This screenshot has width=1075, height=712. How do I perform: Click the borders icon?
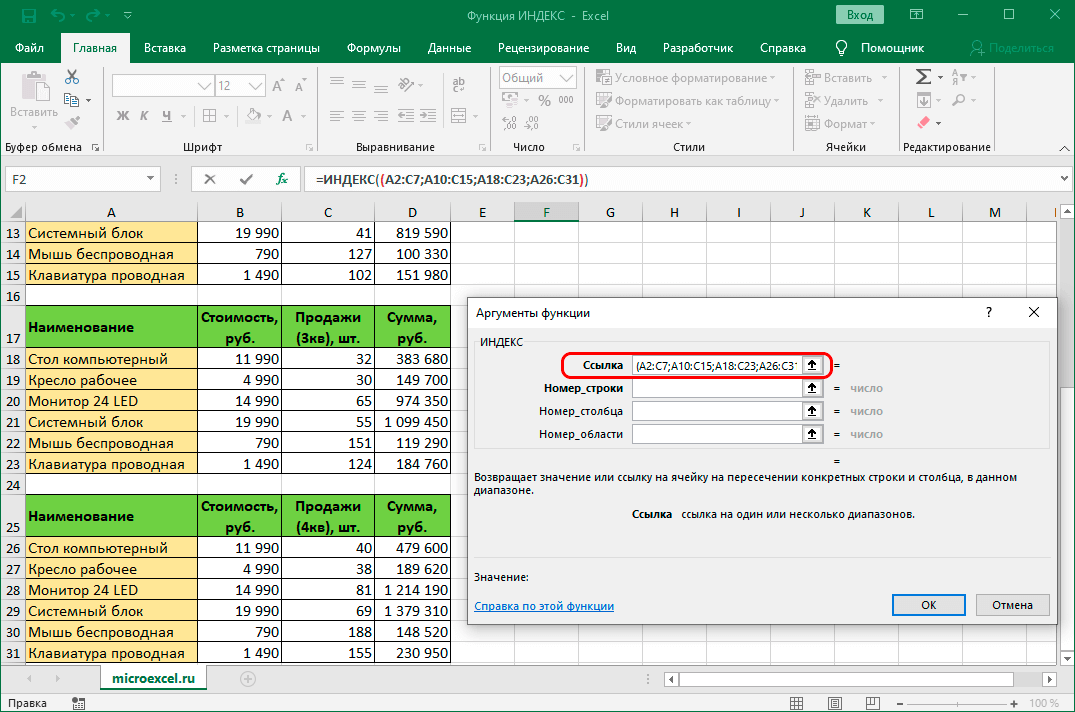click(x=210, y=116)
